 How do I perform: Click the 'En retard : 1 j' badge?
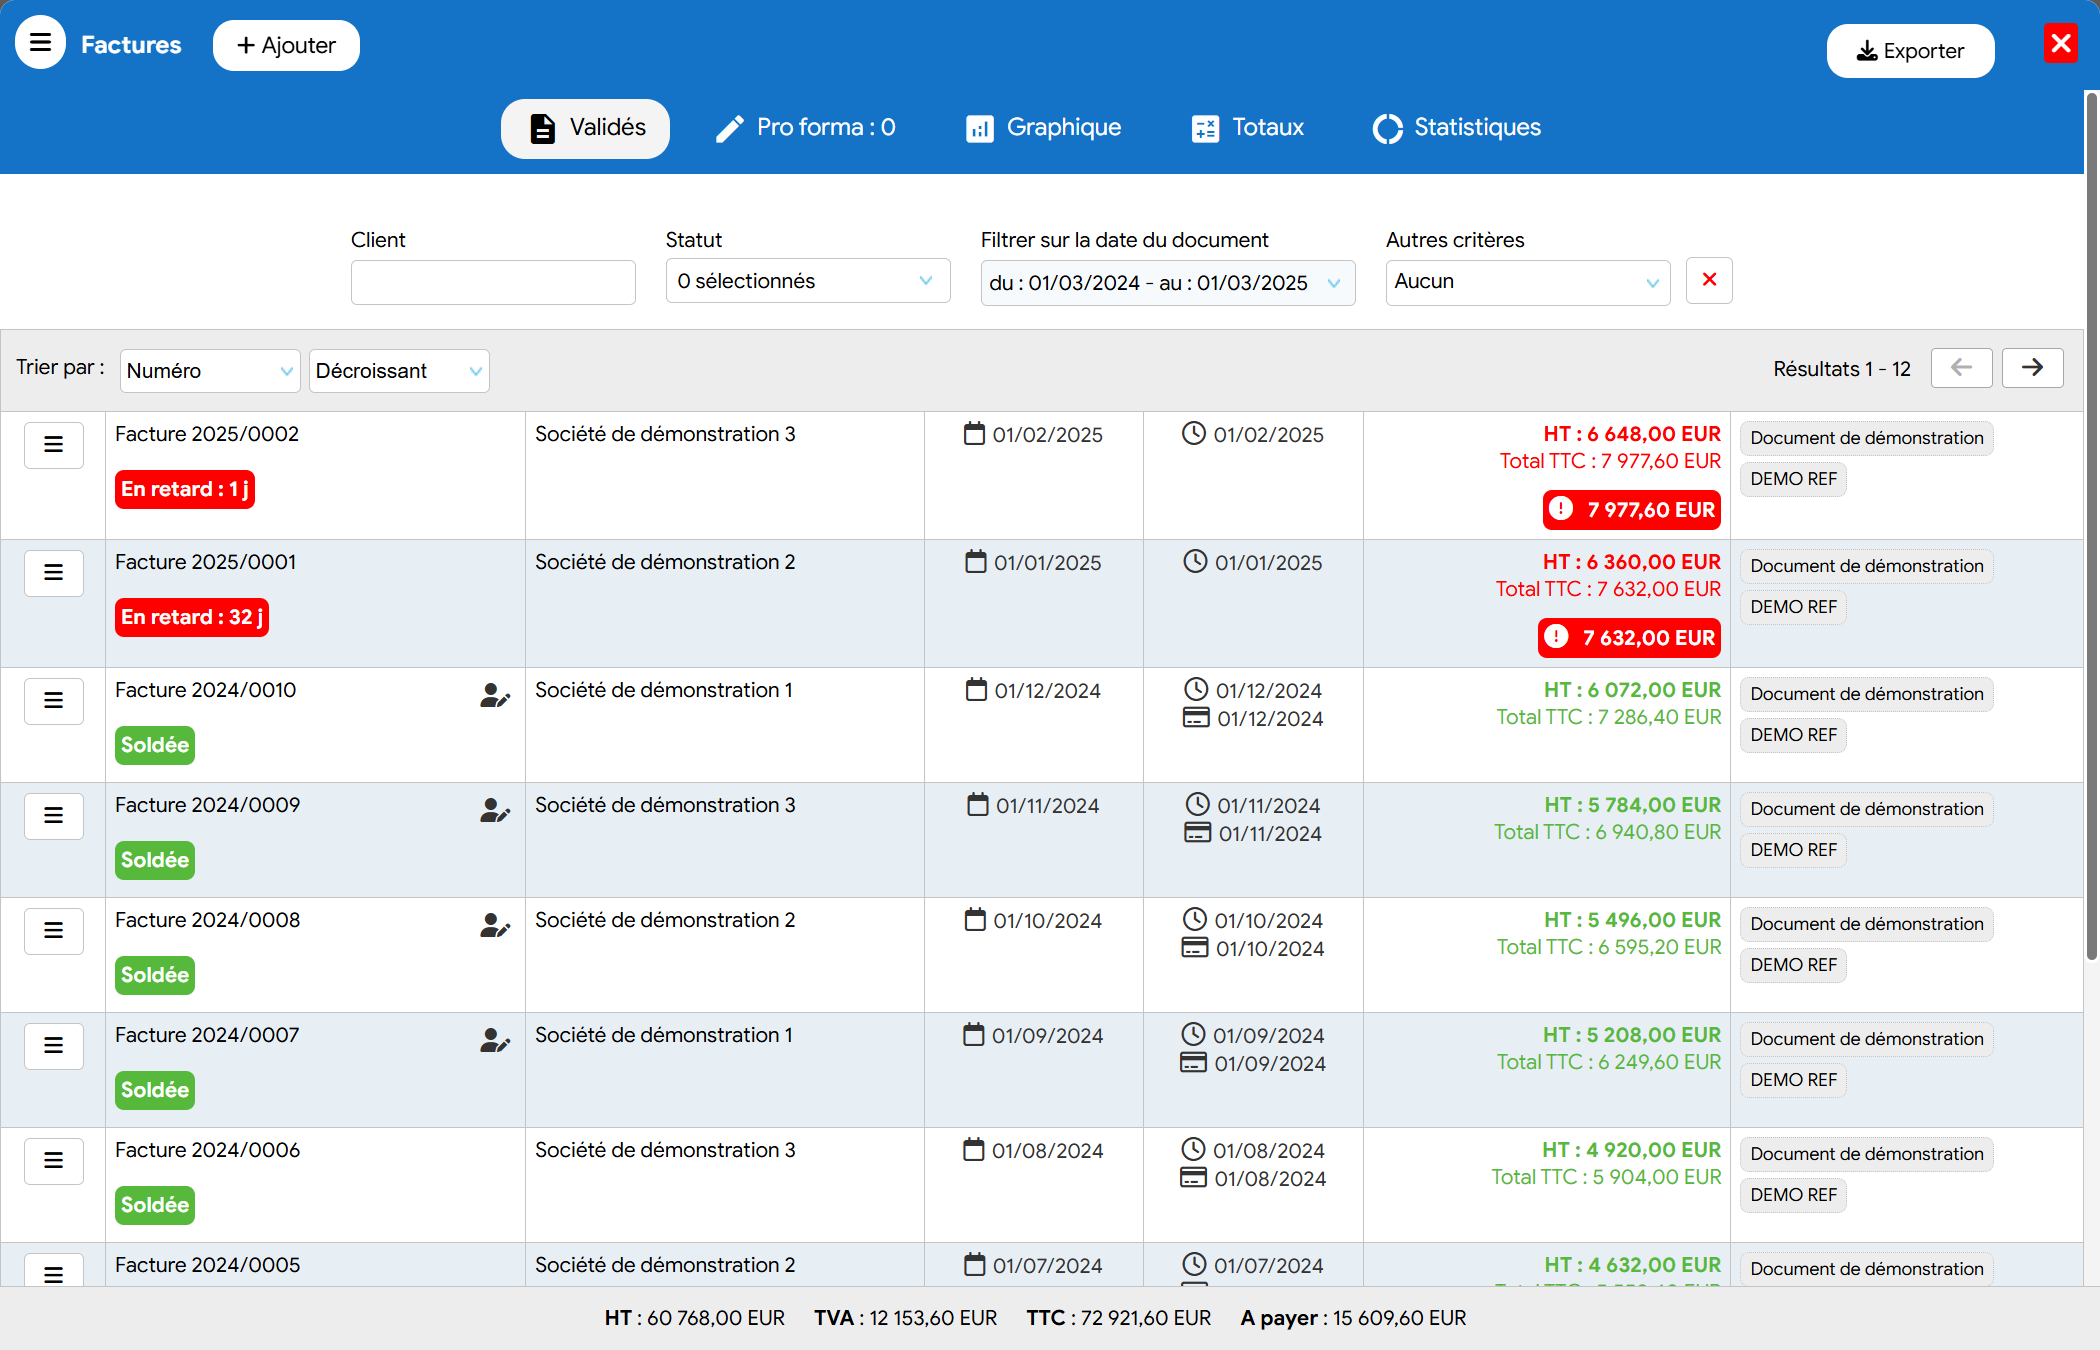point(185,489)
